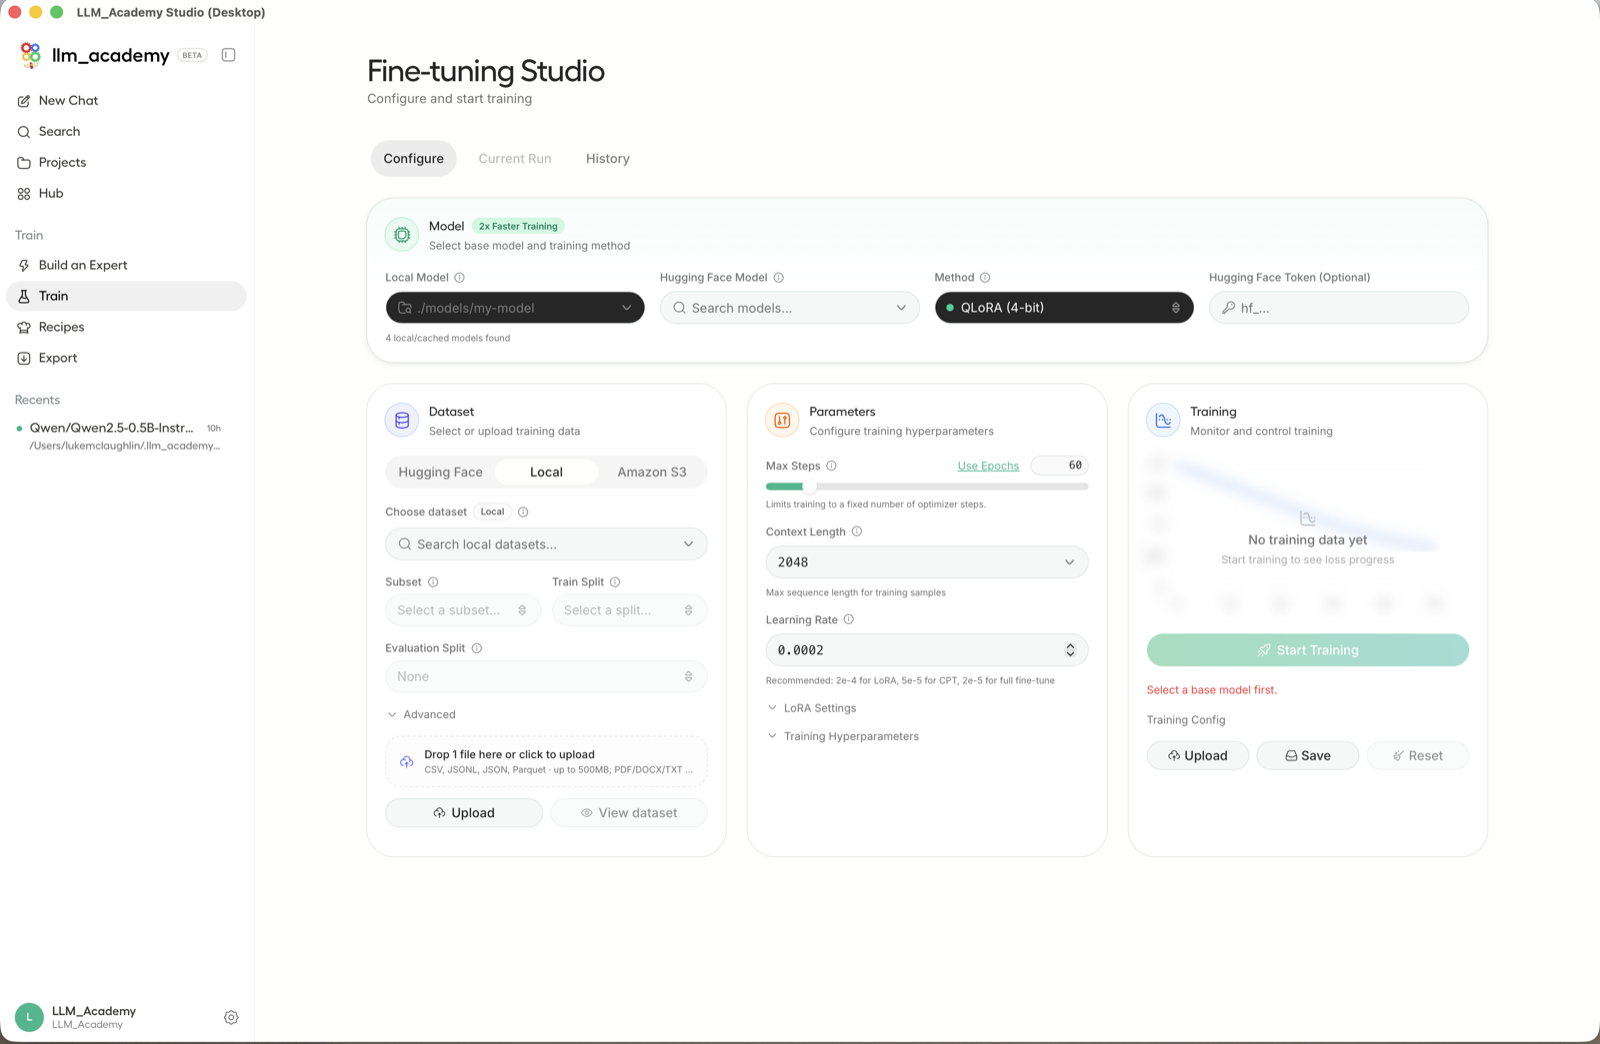Show info for Hugging Face Model
The width and height of the screenshot is (1600, 1044).
[779, 278]
